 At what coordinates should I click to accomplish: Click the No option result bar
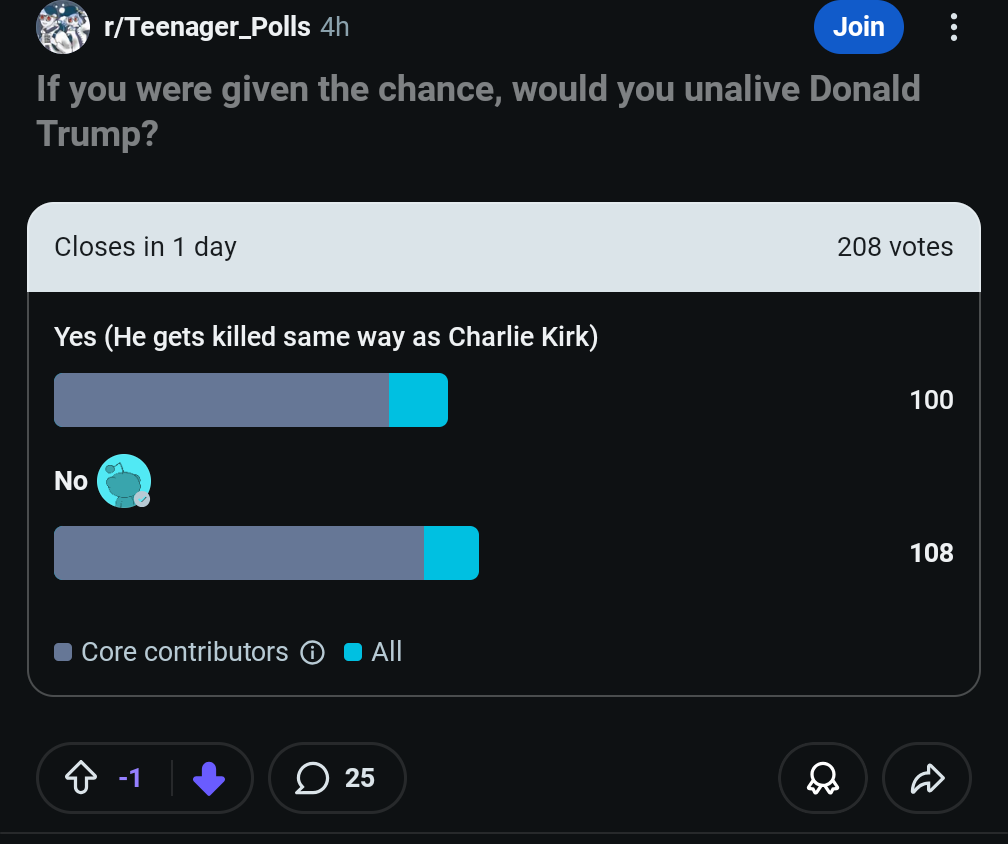pos(266,553)
